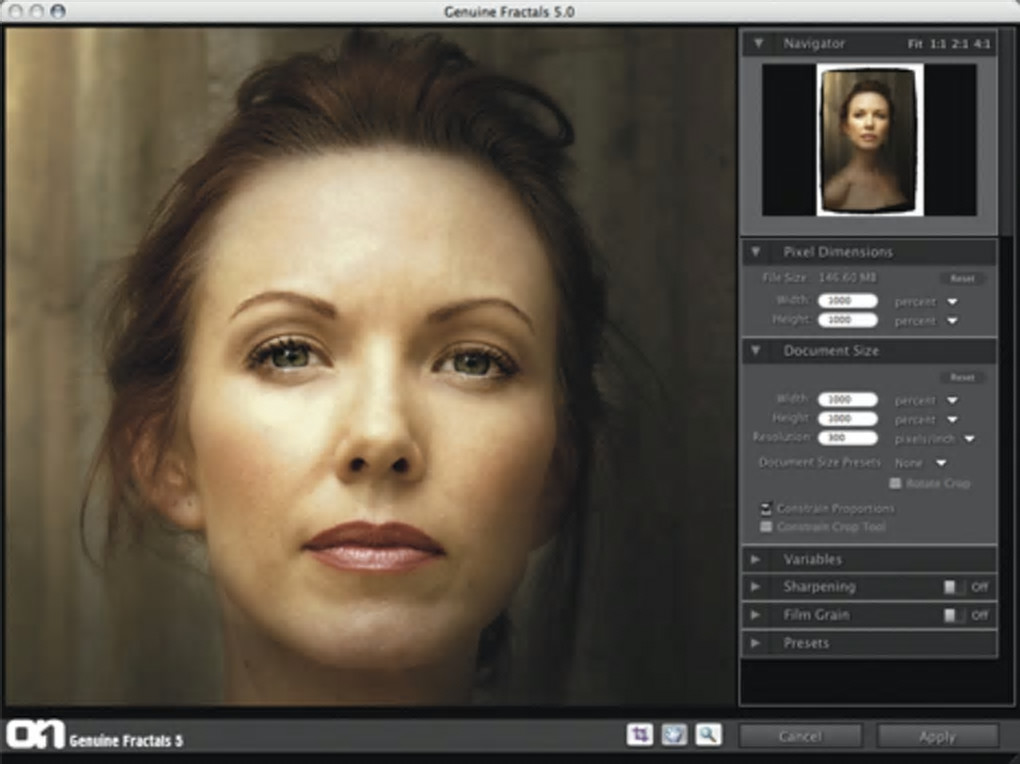The height and width of the screenshot is (764, 1020).
Task: Open the Document Size Presets dropdown
Action: point(940,463)
